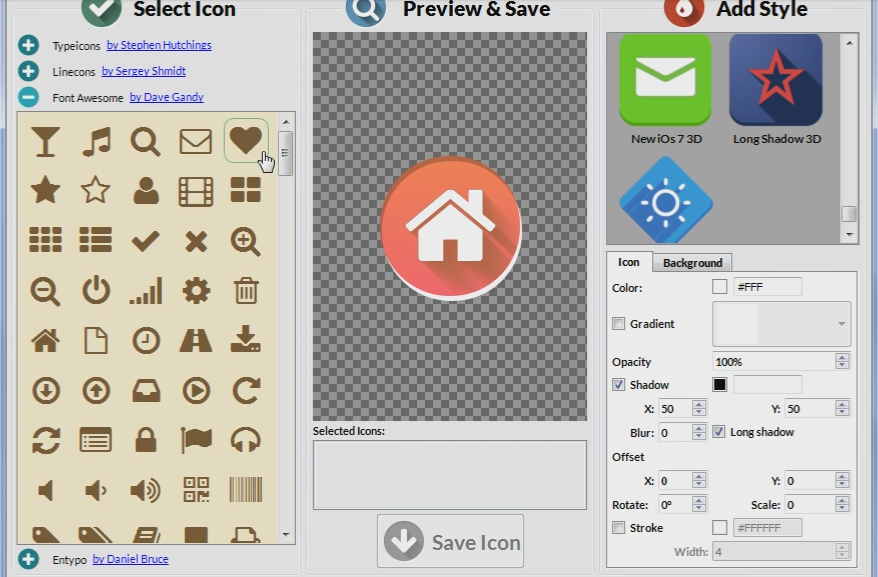Click the icon Scale input field
Image resolution: width=878 pixels, height=577 pixels.
[810, 505]
